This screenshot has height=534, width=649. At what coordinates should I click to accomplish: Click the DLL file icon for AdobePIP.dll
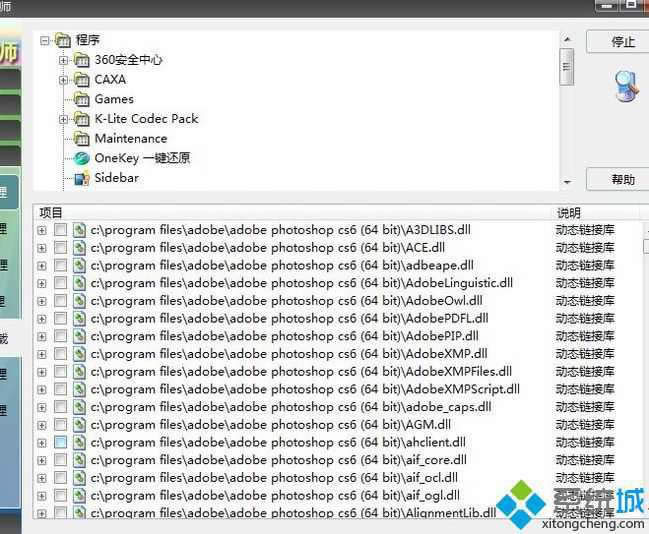[79, 336]
